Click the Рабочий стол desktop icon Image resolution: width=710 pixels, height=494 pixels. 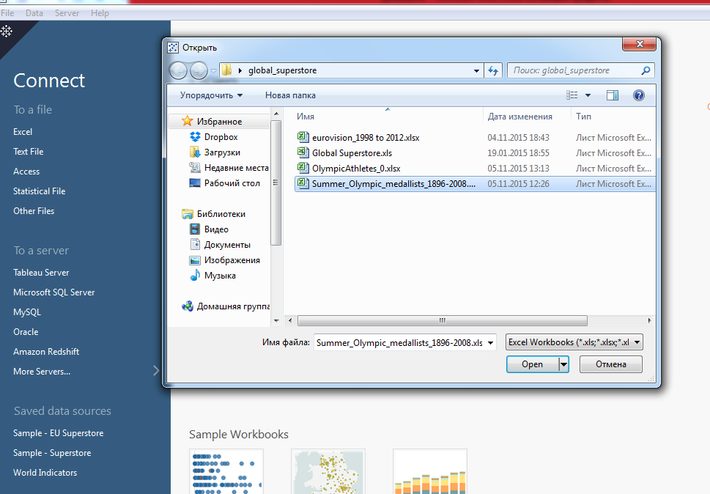[x=195, y=183]
